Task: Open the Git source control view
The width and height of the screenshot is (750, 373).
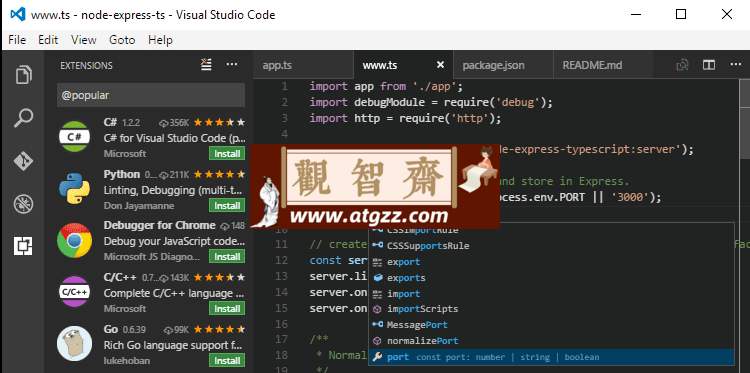Action: (23, 161)
